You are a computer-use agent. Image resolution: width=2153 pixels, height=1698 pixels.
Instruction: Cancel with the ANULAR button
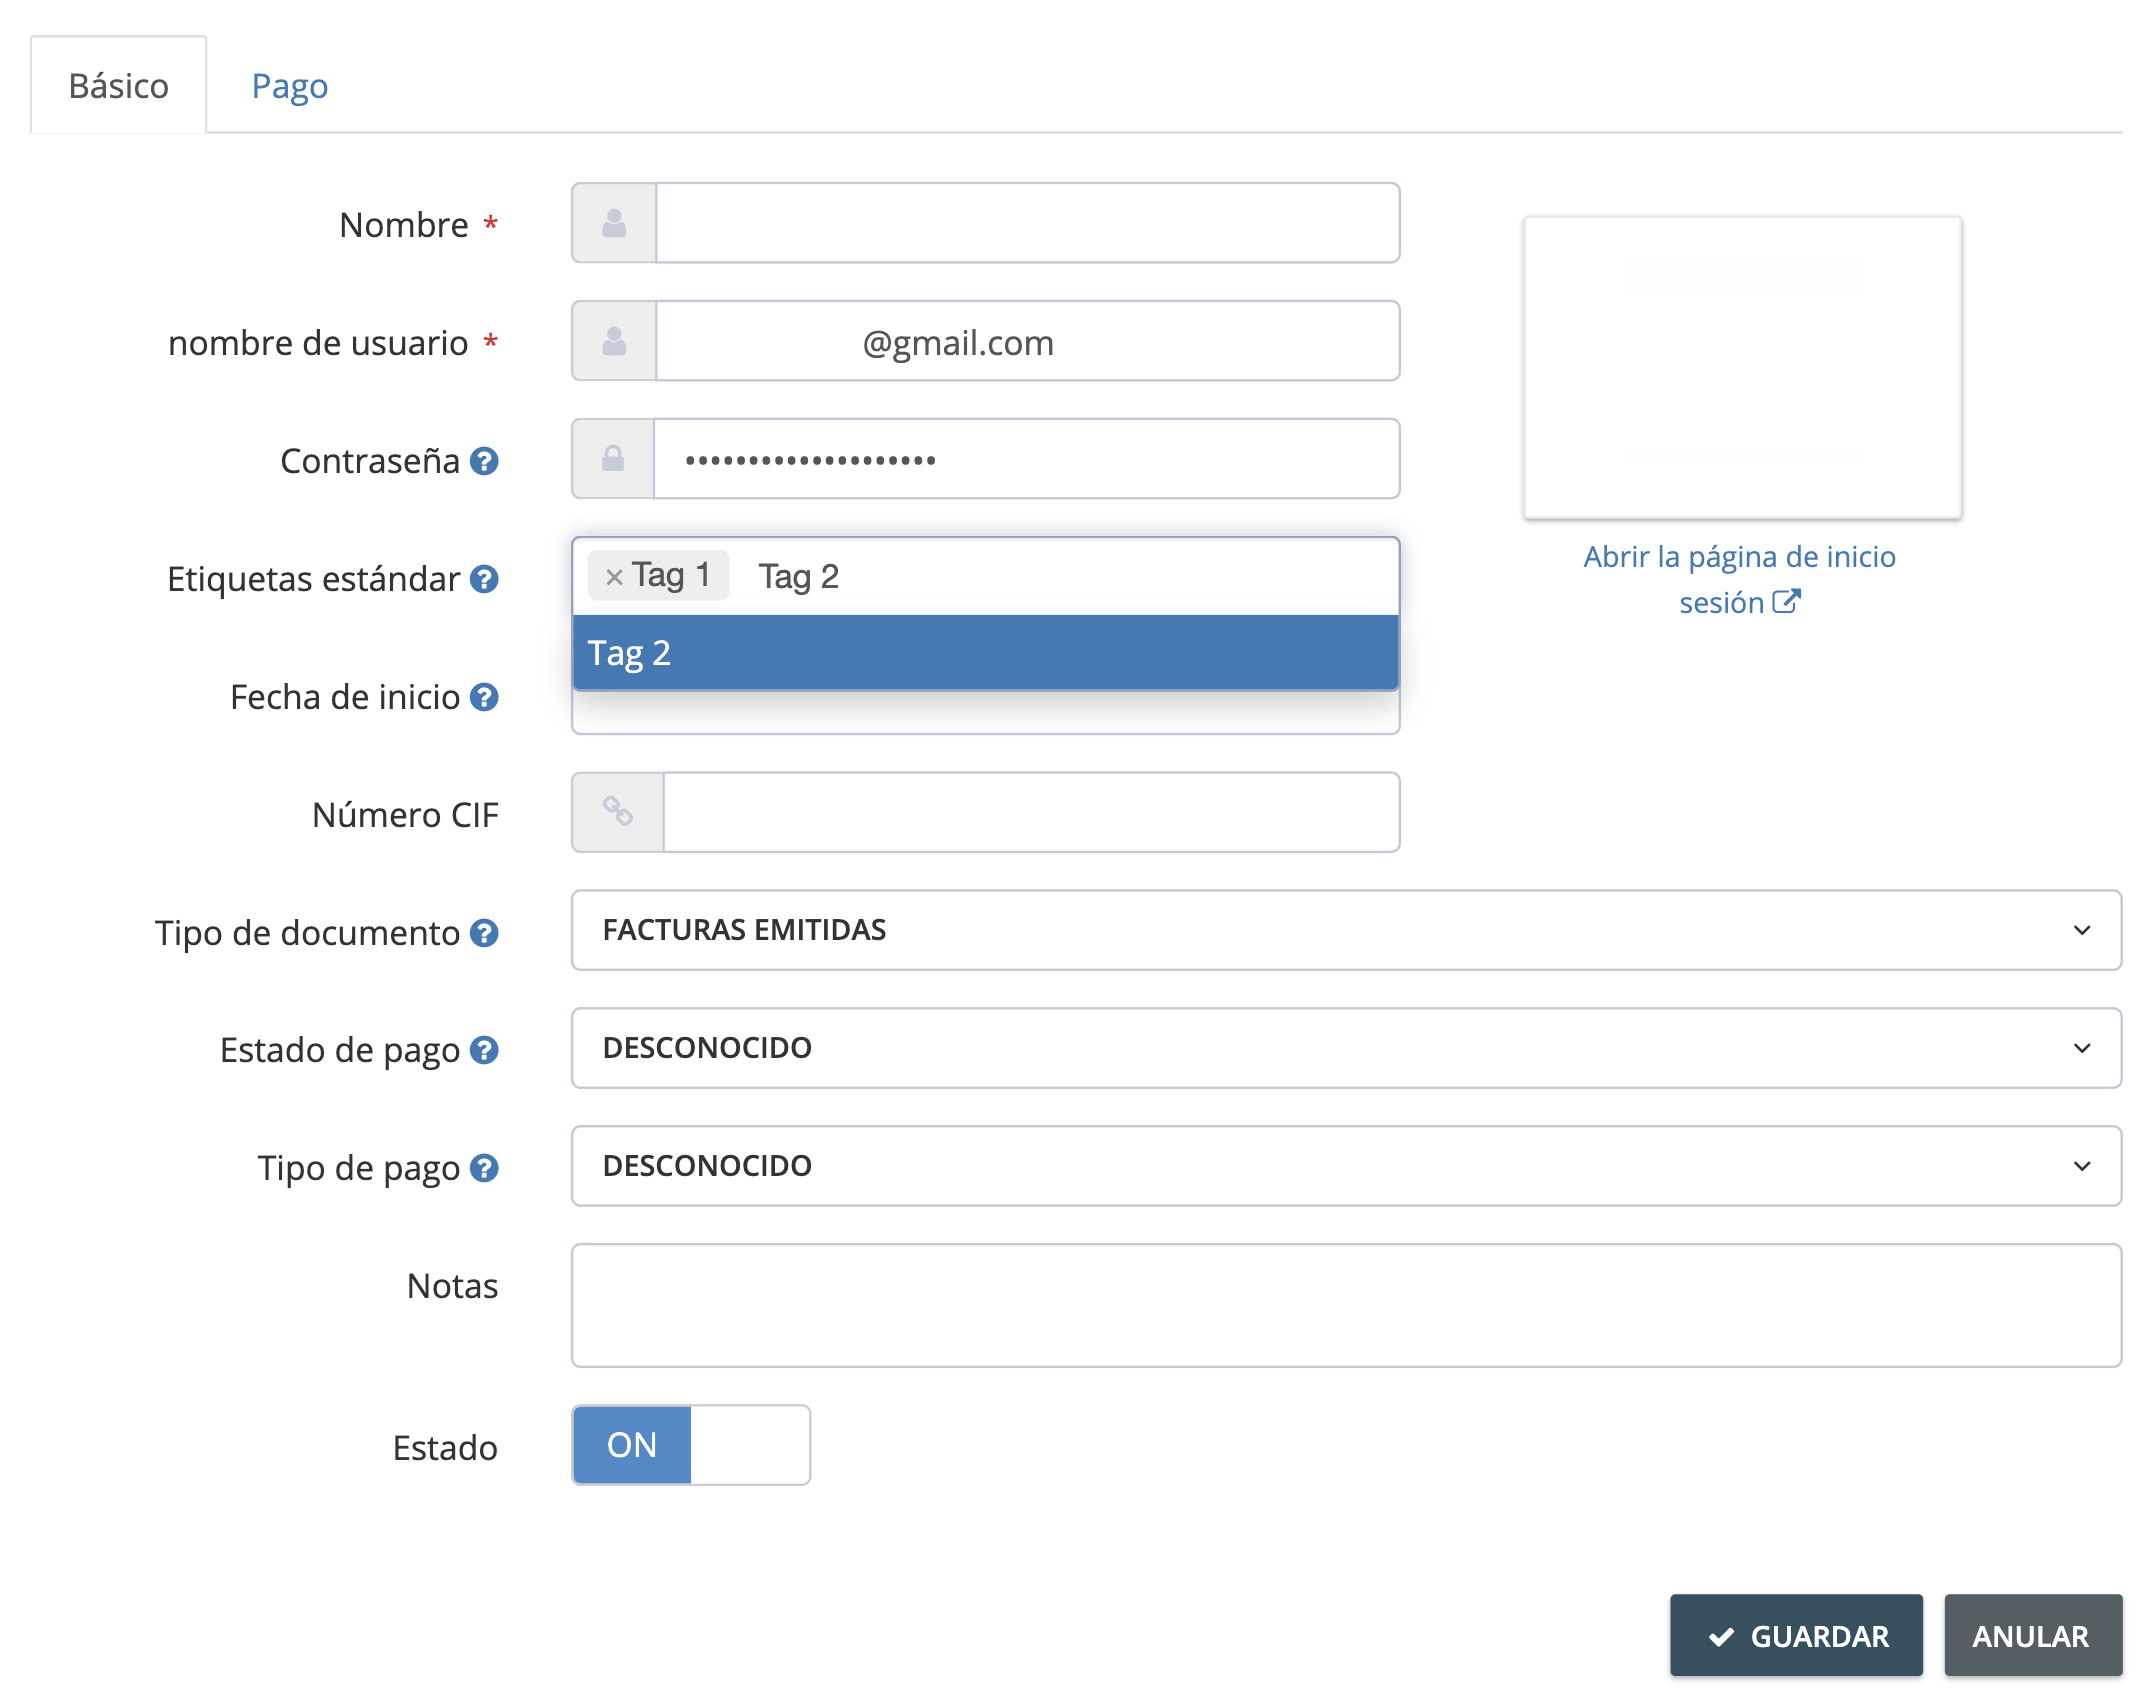[2032, 1636]
